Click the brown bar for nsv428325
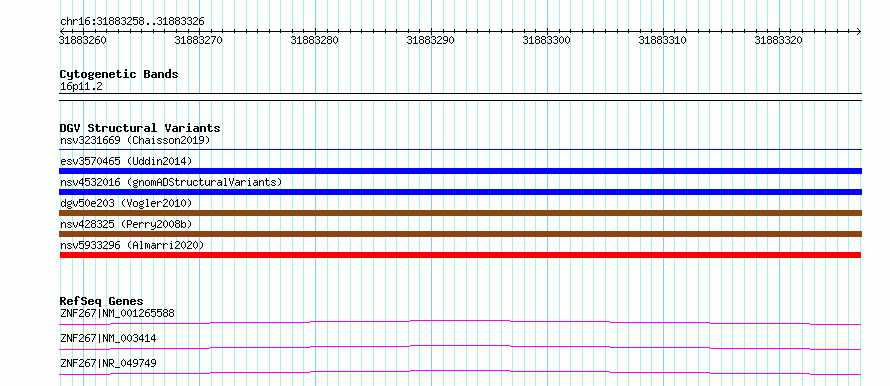This screenshot has height=386, width=890. (460, 234)
